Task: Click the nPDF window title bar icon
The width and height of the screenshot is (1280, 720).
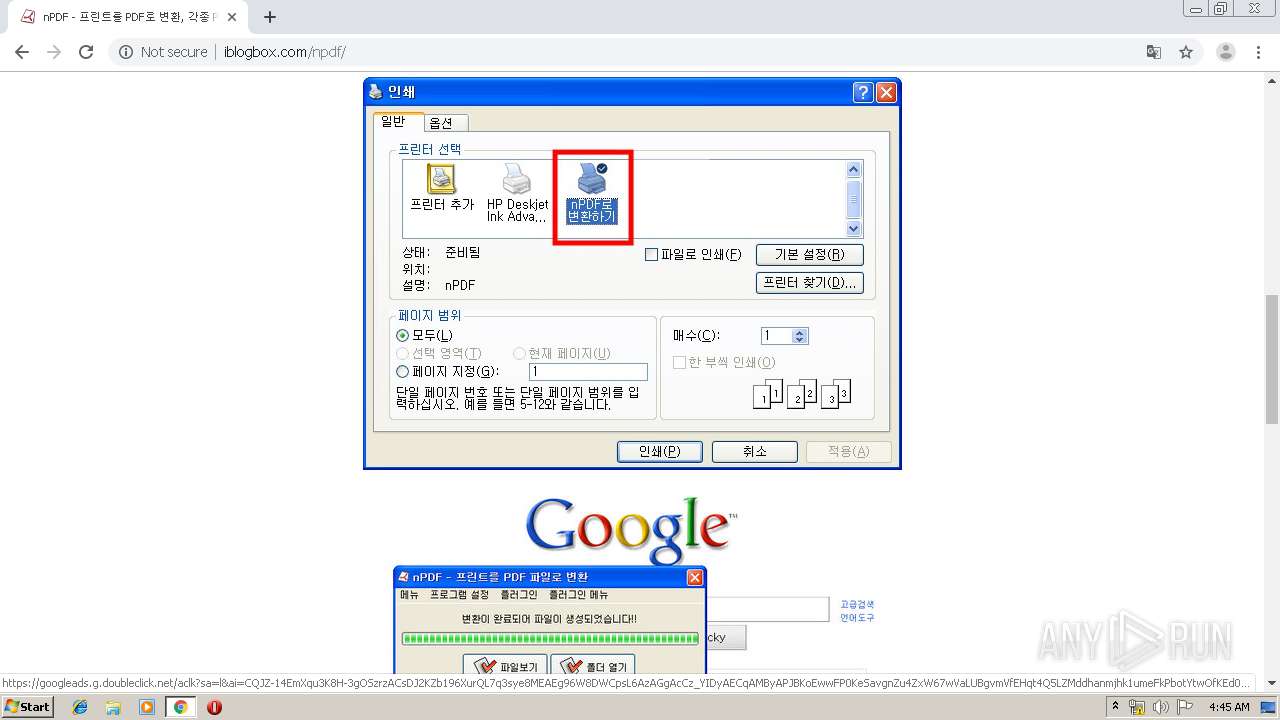Action: click(403, 577)
